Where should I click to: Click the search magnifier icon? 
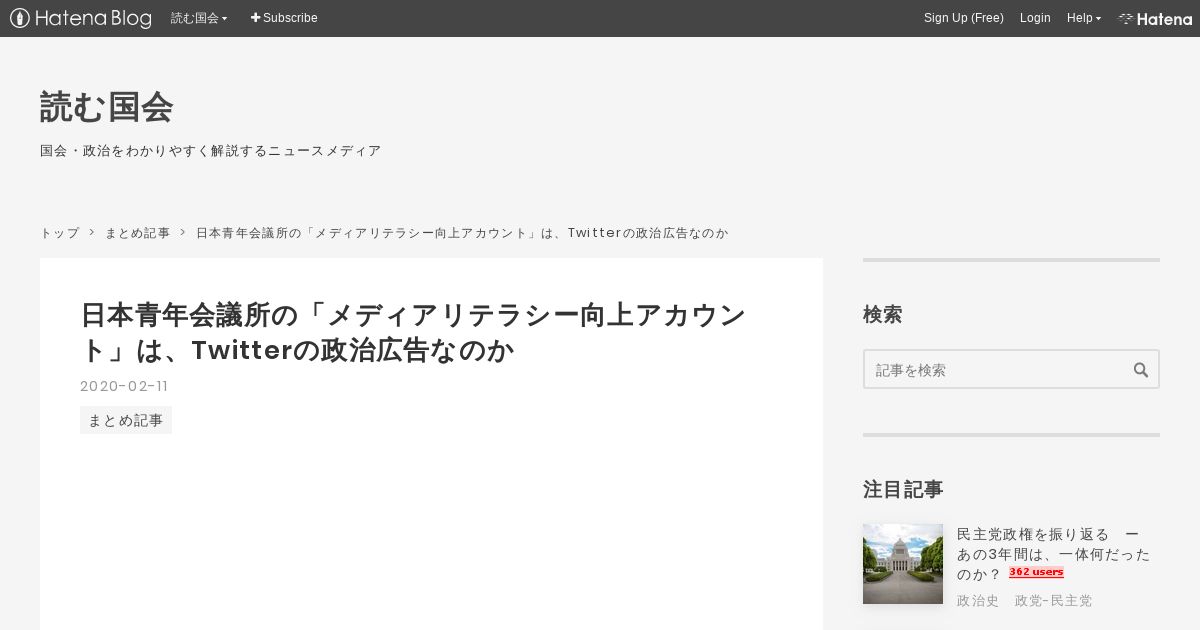(x=1141, y=370)
